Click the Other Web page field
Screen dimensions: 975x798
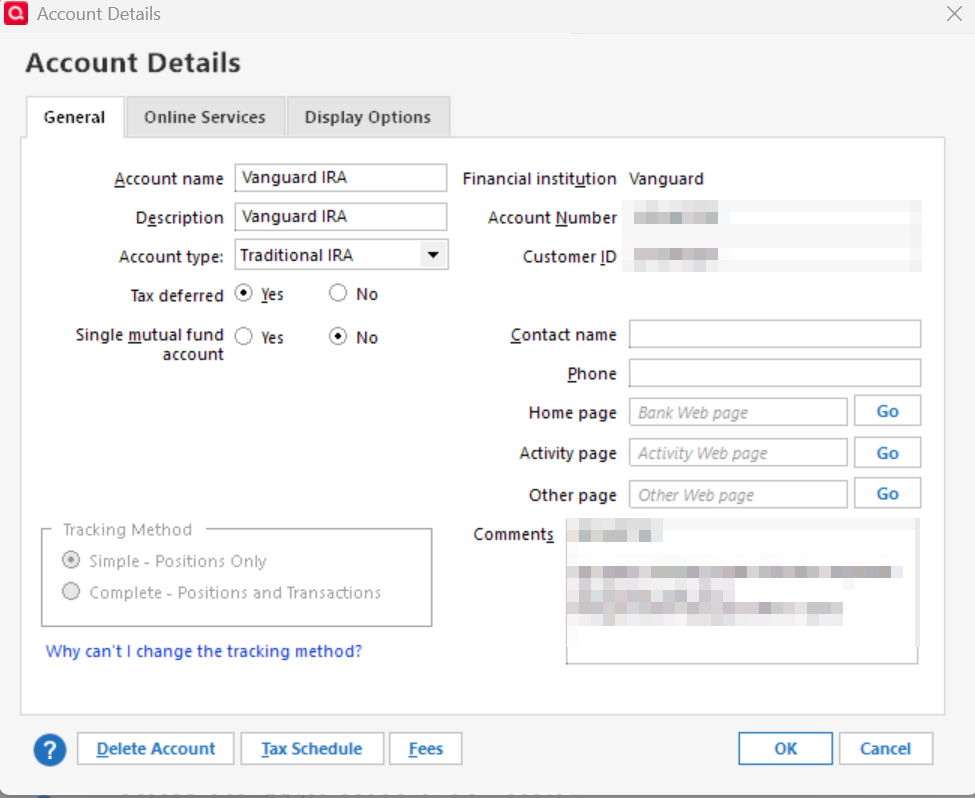738,494
